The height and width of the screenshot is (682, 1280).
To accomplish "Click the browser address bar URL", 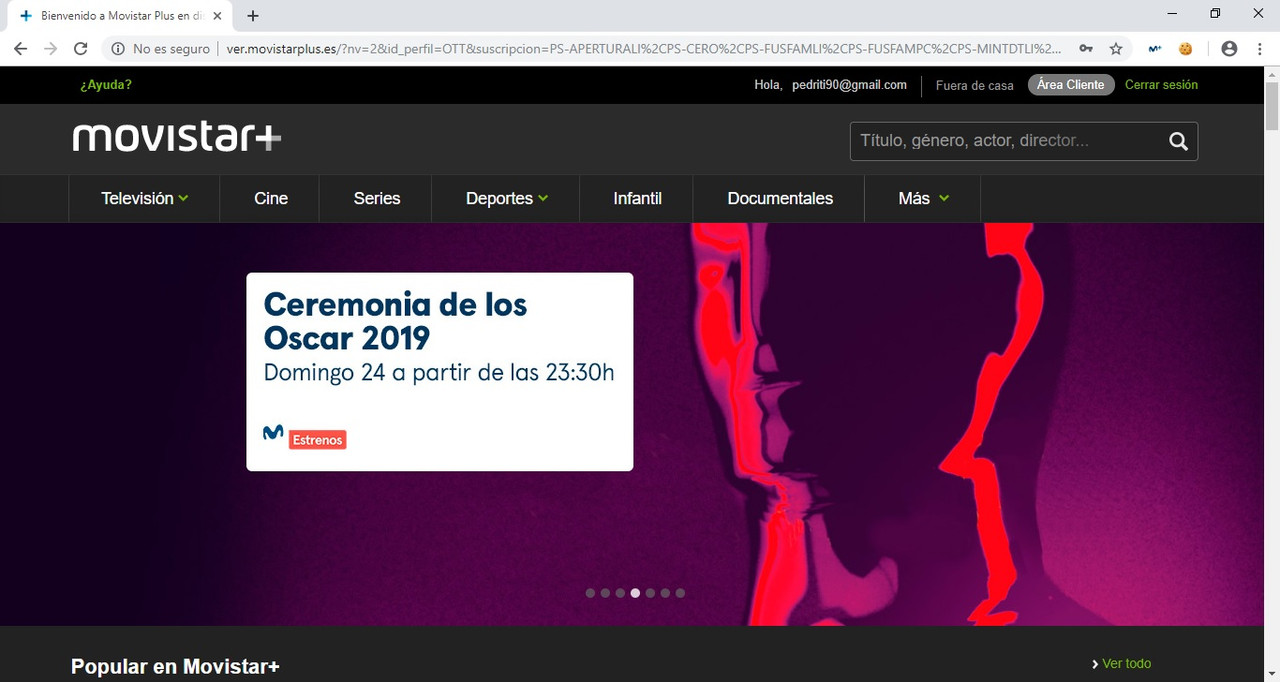I will pos(645,48).
